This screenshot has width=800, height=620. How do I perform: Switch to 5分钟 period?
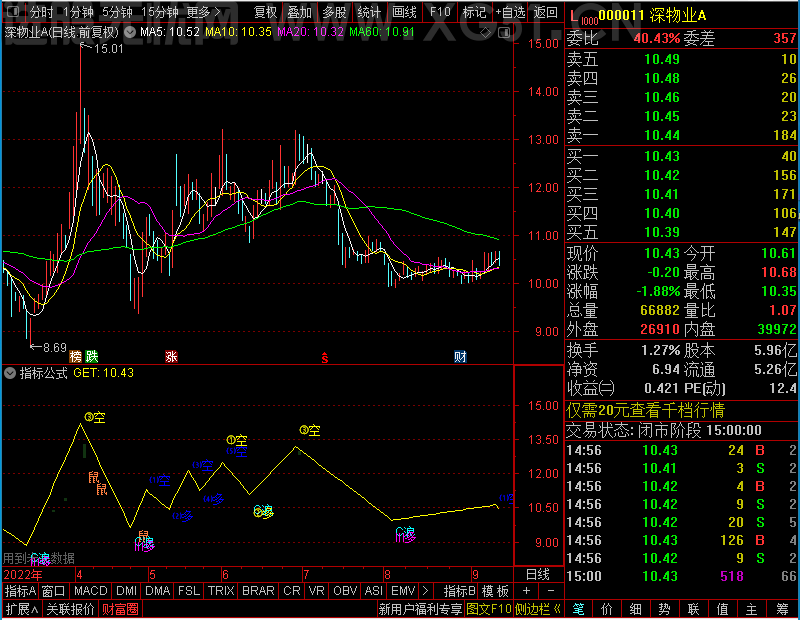pyautogui.click(x=117, y=12)
